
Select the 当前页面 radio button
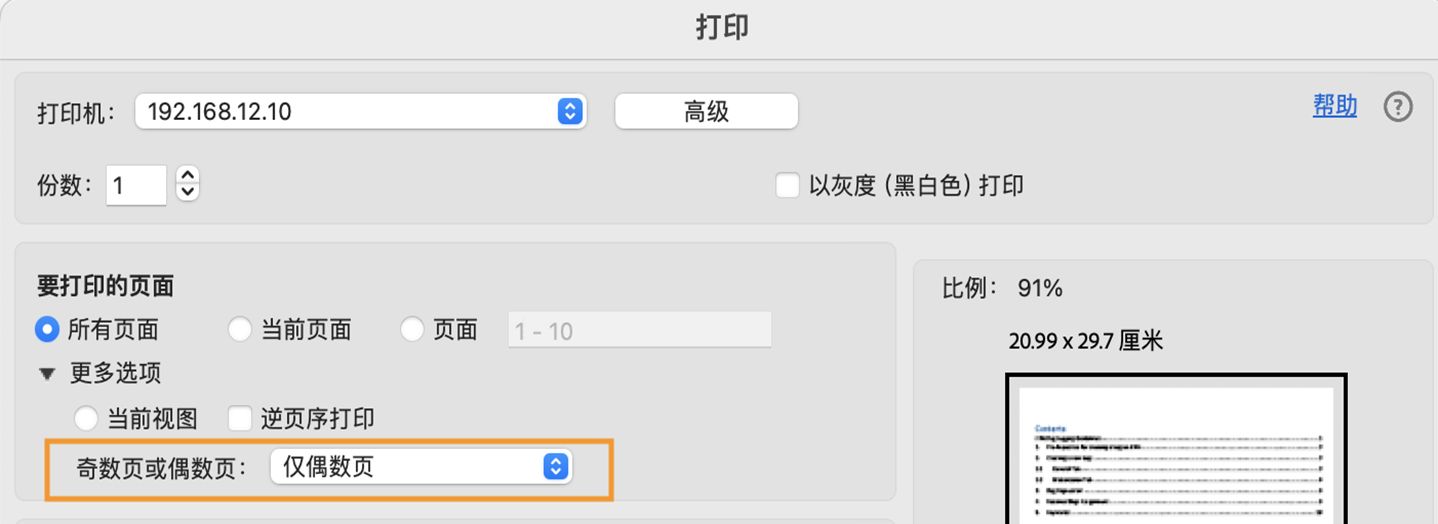240,329
